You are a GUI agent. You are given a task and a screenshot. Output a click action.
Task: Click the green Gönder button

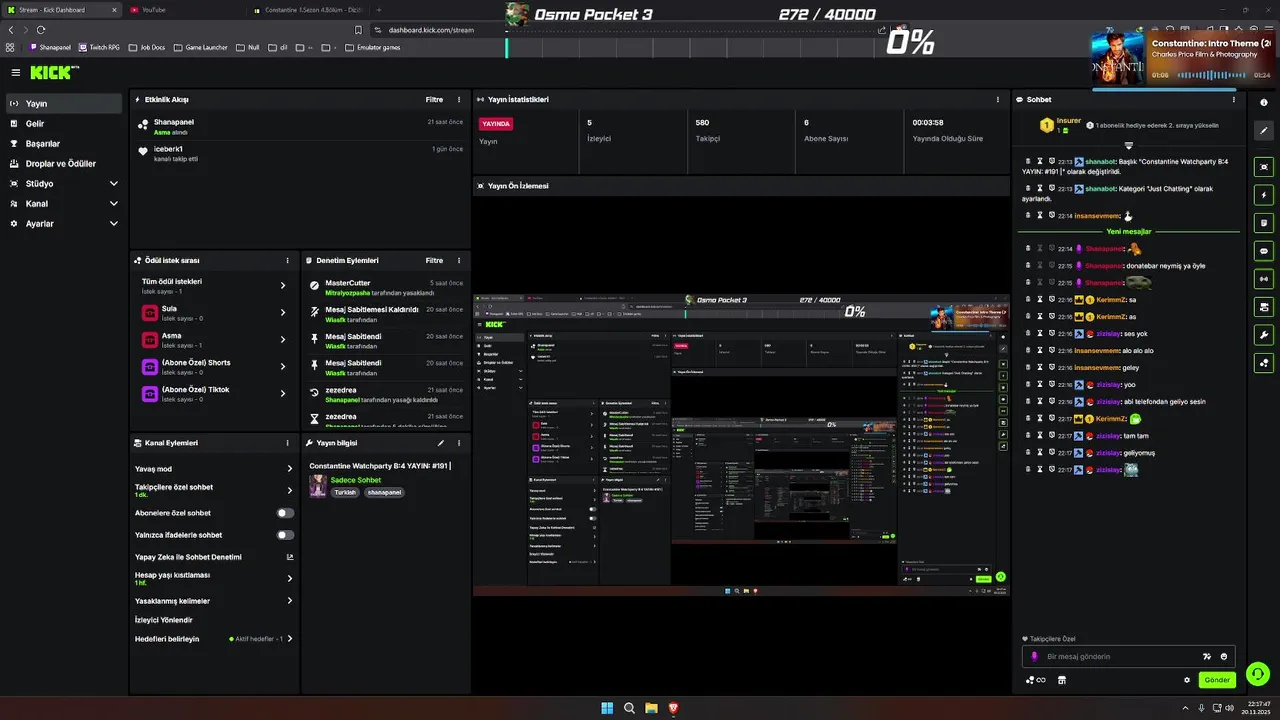[1217, 680]
